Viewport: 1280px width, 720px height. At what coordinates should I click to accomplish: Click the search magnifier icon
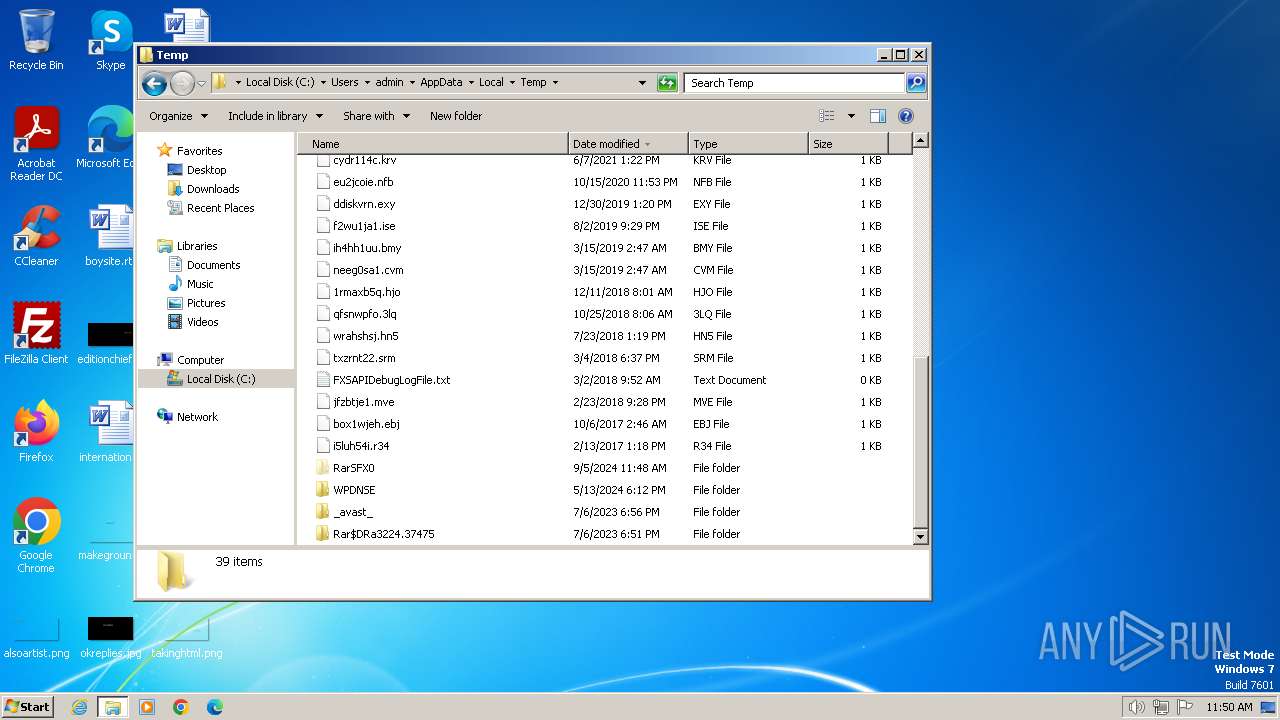(x=916, y=83)
